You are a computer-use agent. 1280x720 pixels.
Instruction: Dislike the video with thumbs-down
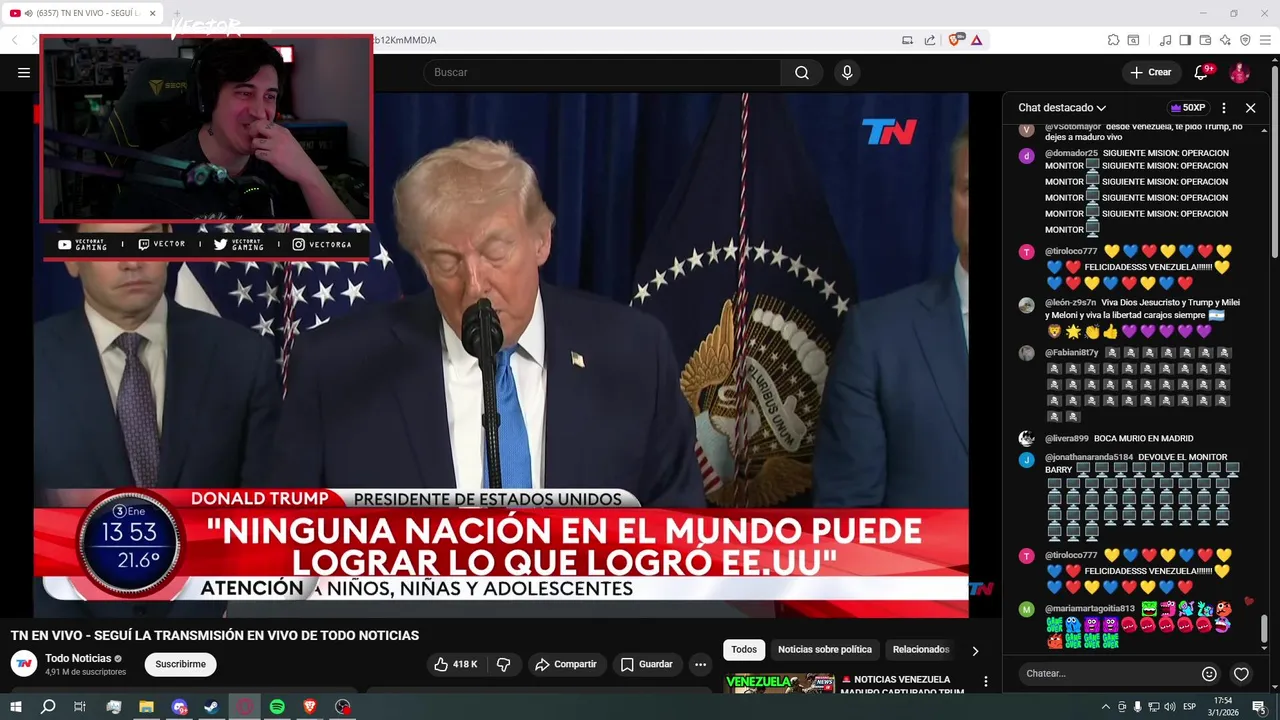coord(503,664)
